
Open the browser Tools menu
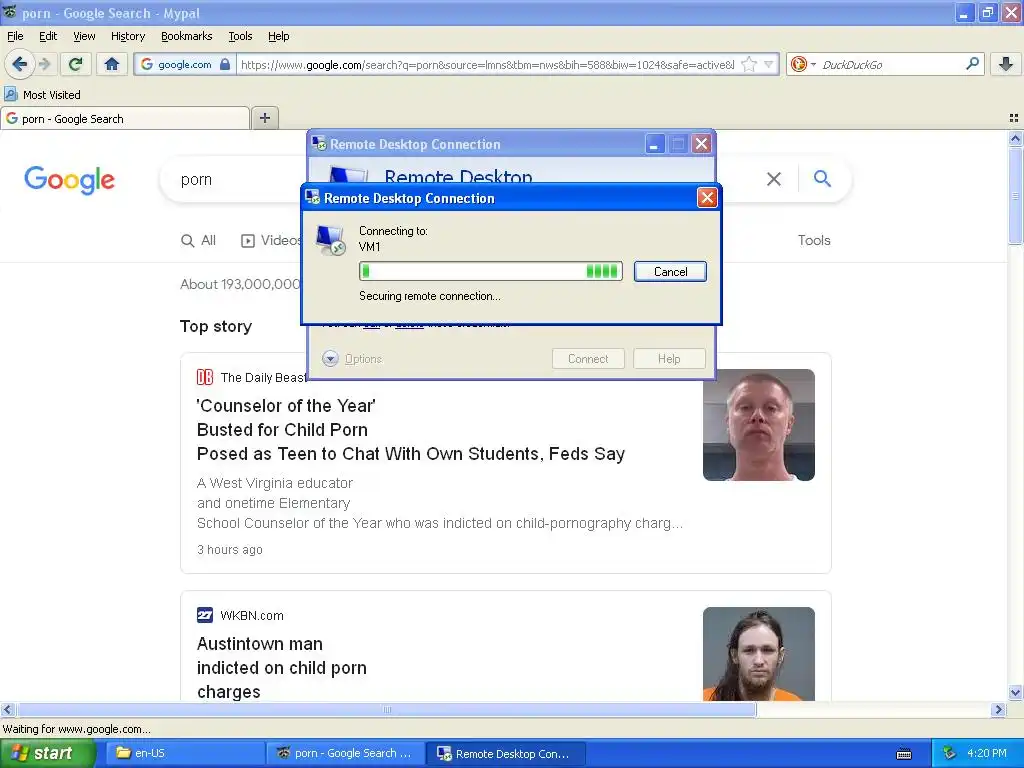coord(240,37)
